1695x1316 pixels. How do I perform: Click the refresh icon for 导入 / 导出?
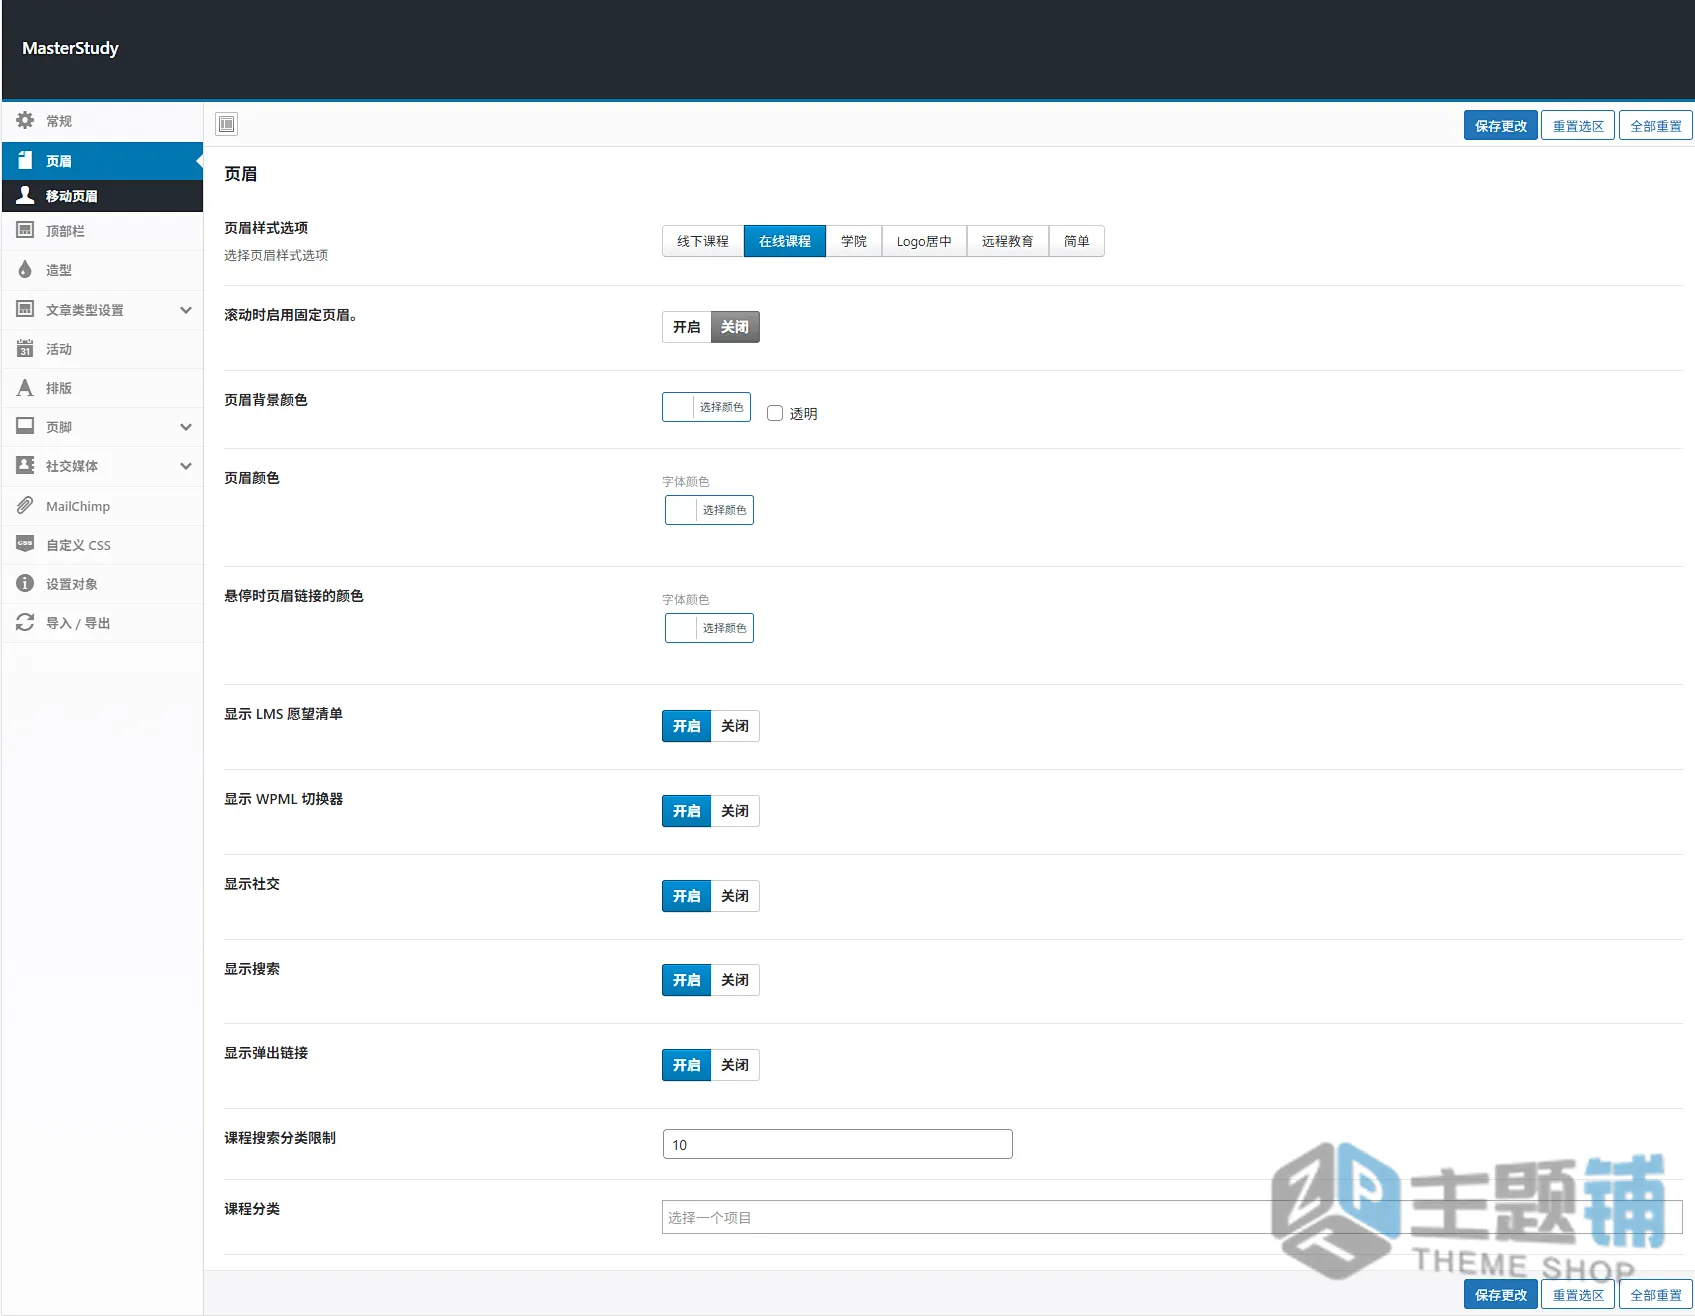[25, 622]
